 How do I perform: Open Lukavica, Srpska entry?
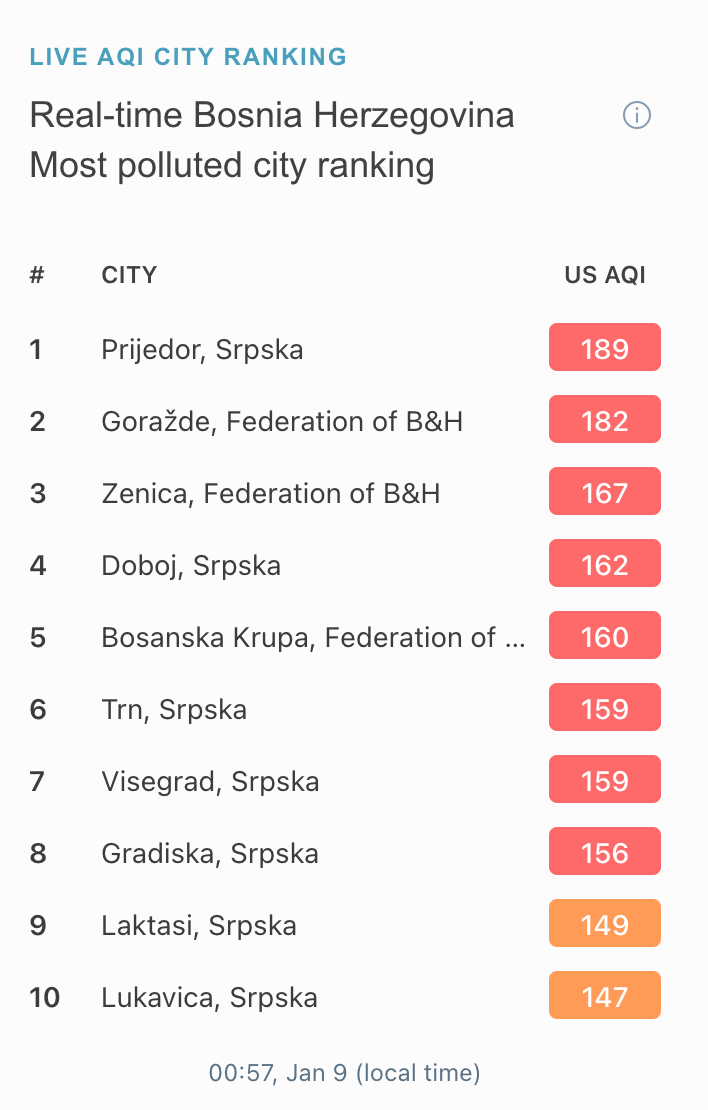pyautogui.click(x=210, y=997)
